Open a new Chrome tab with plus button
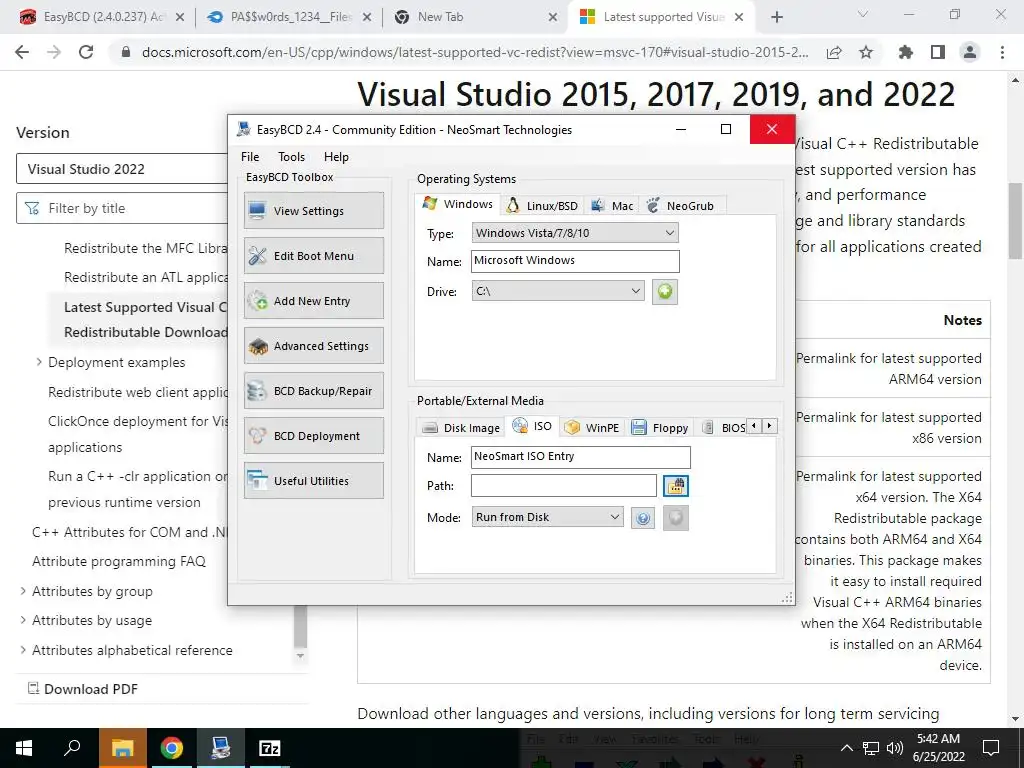 pyautogui.click(x=776, y=18)
